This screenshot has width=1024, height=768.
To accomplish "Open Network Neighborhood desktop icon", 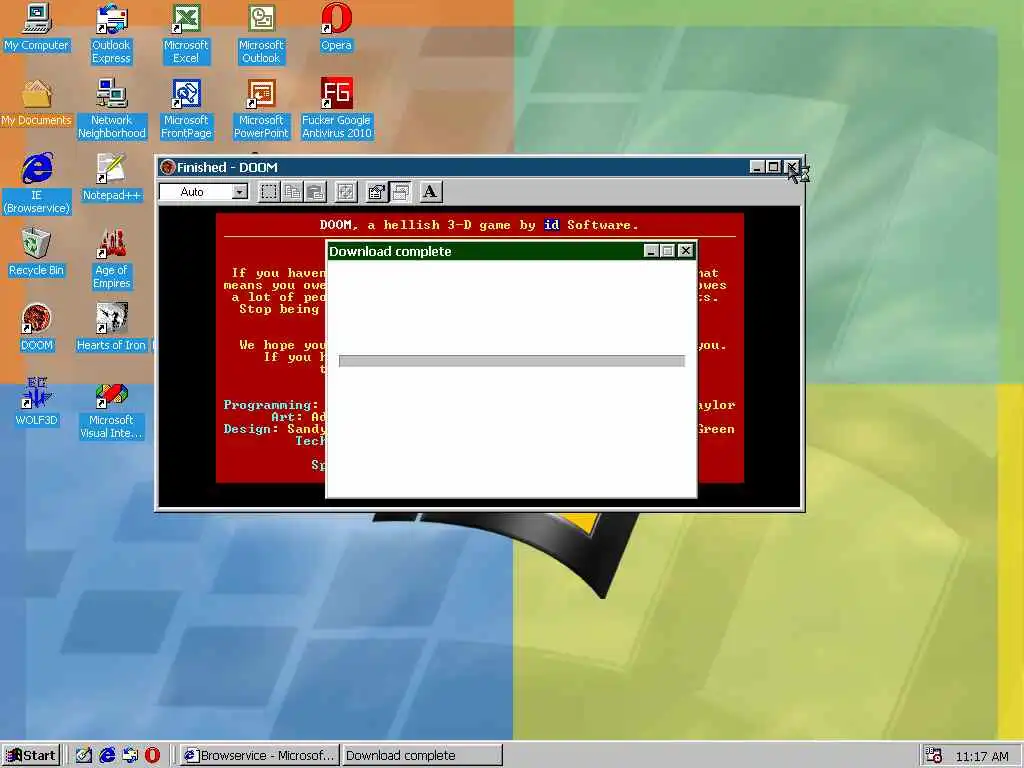I will click(x=112, y=109).
